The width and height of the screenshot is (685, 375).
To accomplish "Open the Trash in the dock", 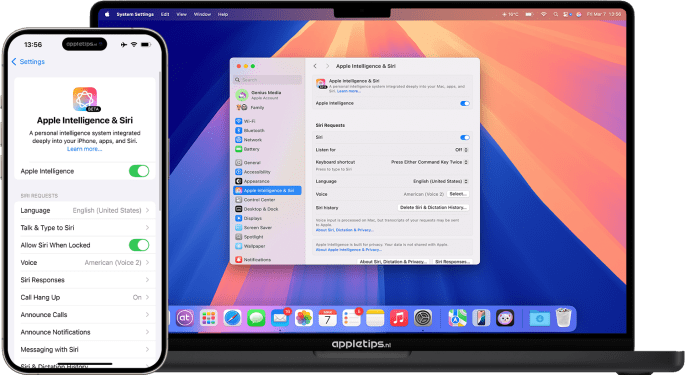I will click(564, 318).
